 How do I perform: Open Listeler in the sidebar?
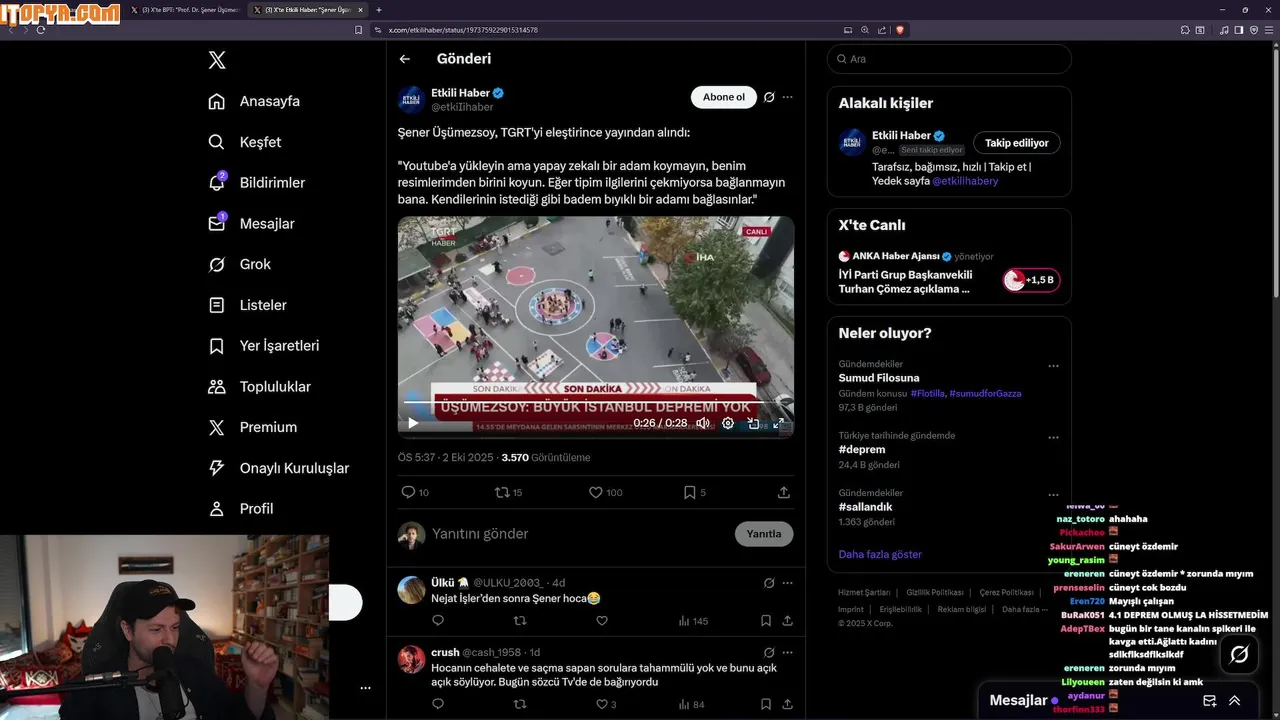click(247, 305)
